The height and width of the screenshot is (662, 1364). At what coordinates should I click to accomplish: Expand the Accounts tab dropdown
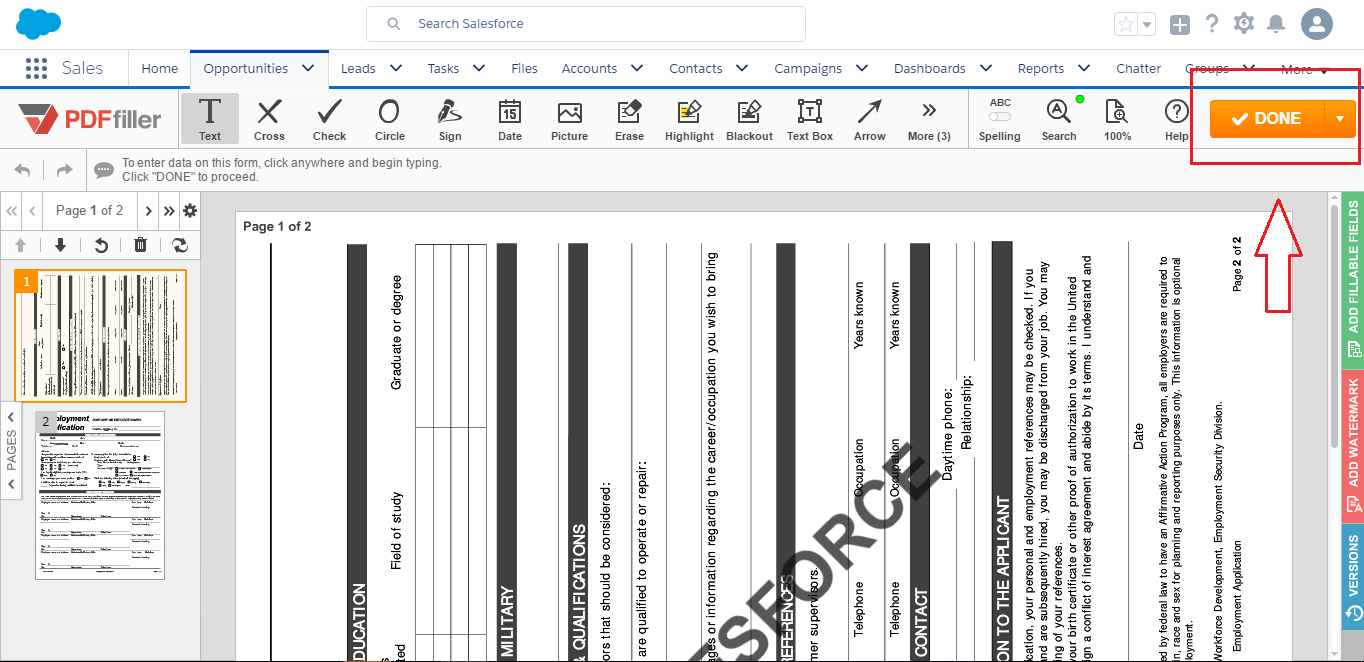pyautogui.click(x=636, y=68)
